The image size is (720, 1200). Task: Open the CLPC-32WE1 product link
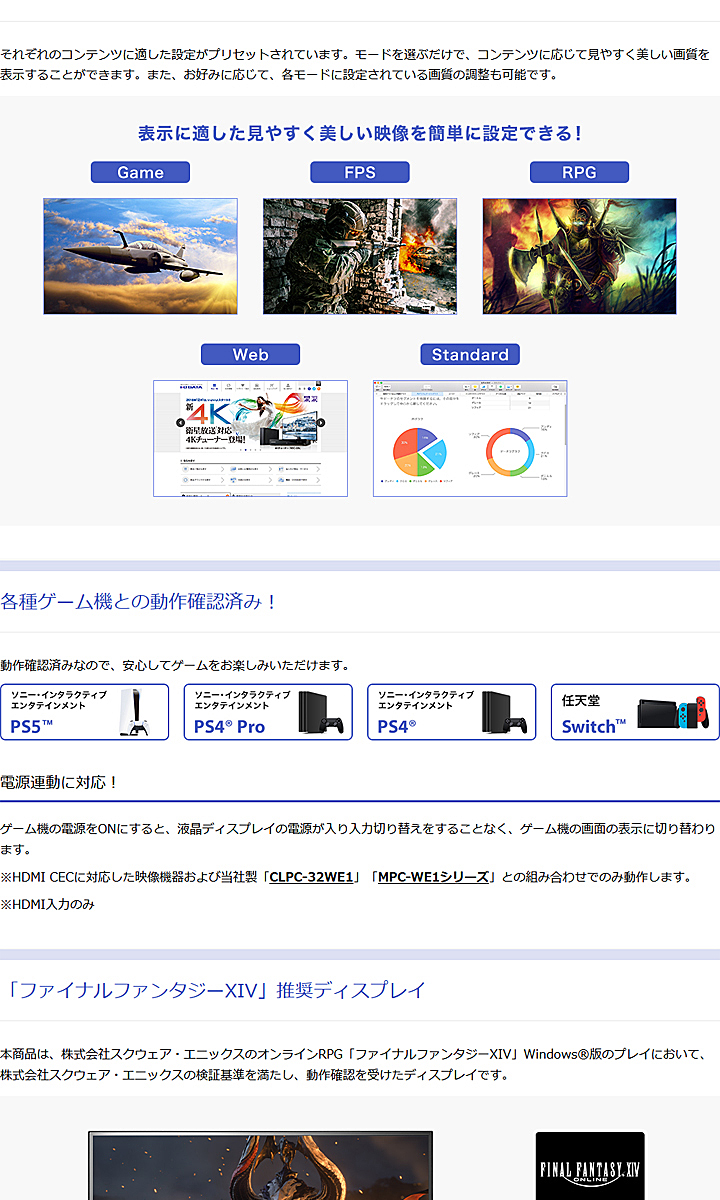(311, 877)
